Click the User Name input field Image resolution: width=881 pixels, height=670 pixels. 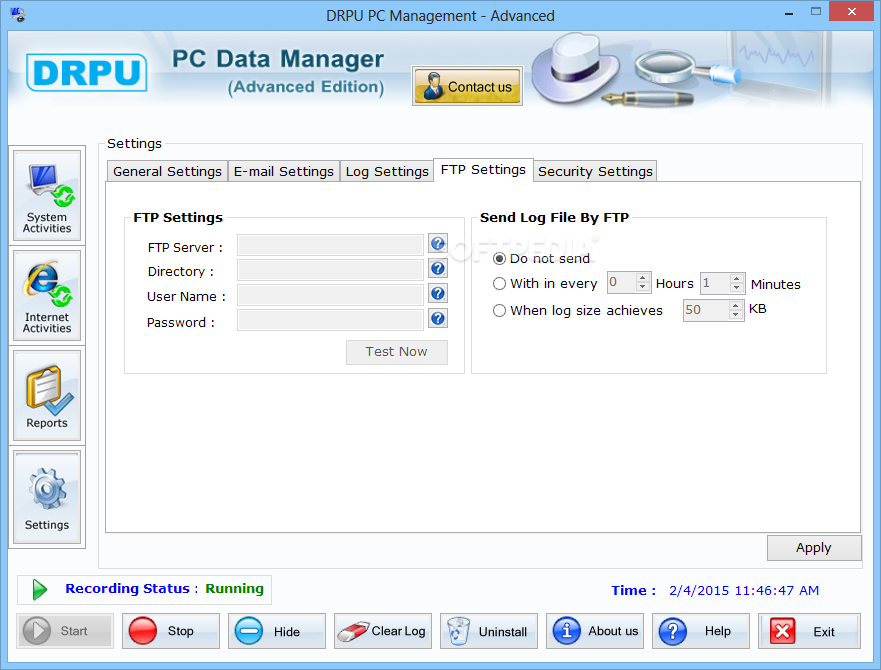330,295
